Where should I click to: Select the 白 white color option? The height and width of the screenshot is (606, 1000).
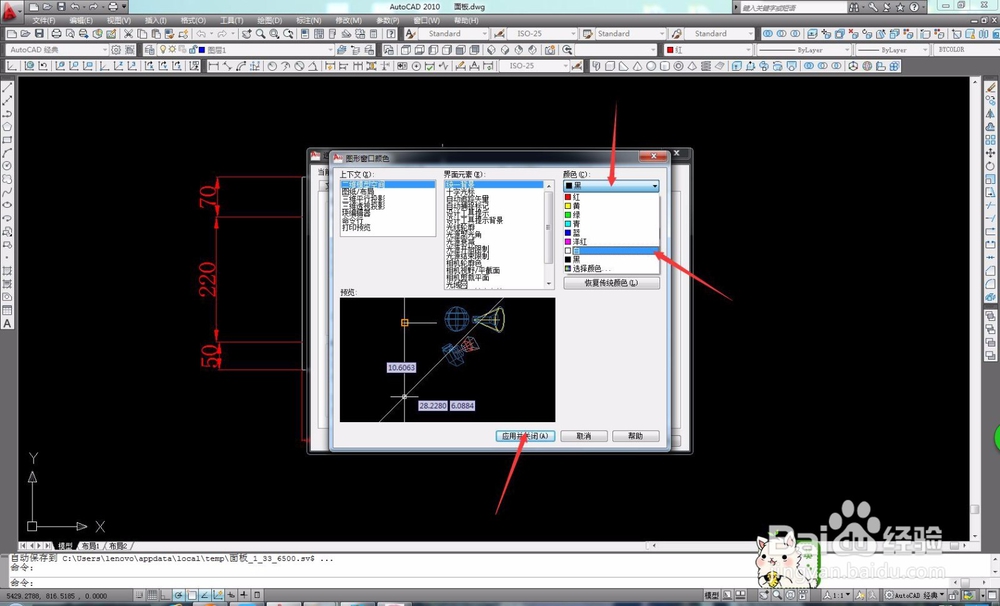coord(611,251)
